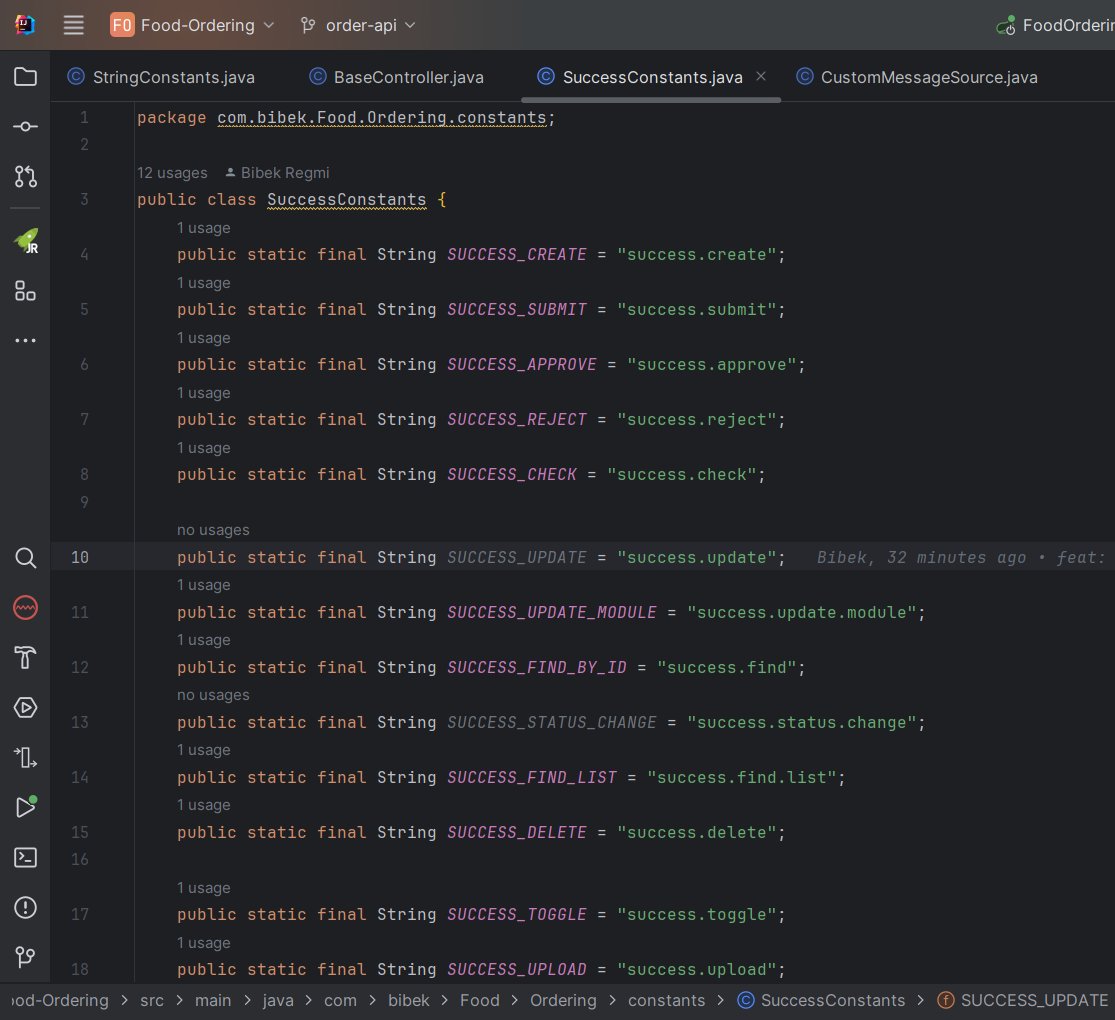Open the main hamburger menu
The width and height of the screenshot is (1115, 1020).
[73, 25]
